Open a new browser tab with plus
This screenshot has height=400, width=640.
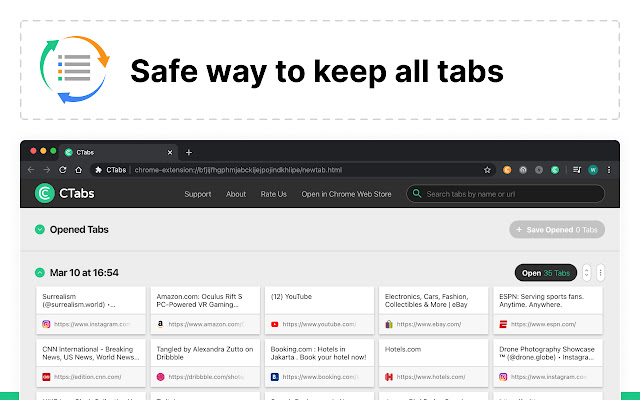tap(189, 152)
